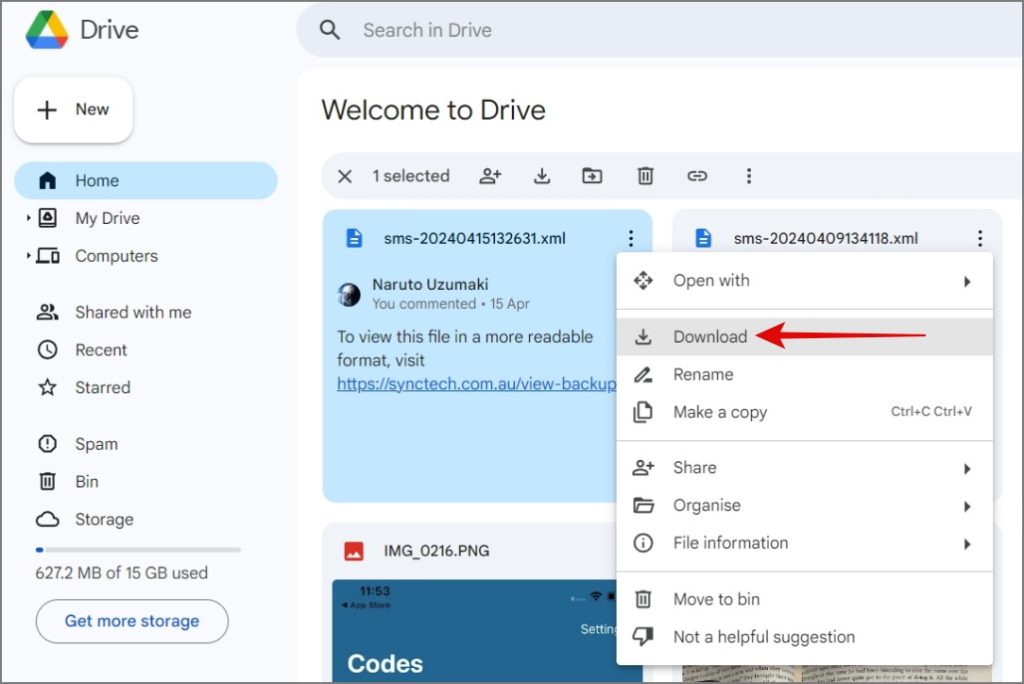Viewport: 1024px width, 684px height.
Task: Choose Not a helpful suggestion
Action: click(805, 637)
